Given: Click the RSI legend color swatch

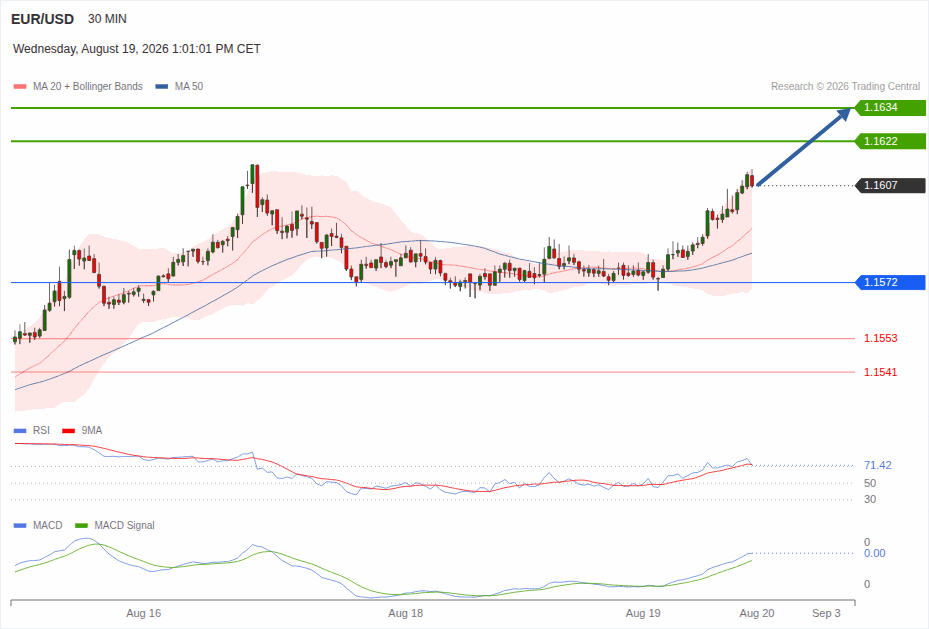Looking at the screenshot, I should (20, 431).
